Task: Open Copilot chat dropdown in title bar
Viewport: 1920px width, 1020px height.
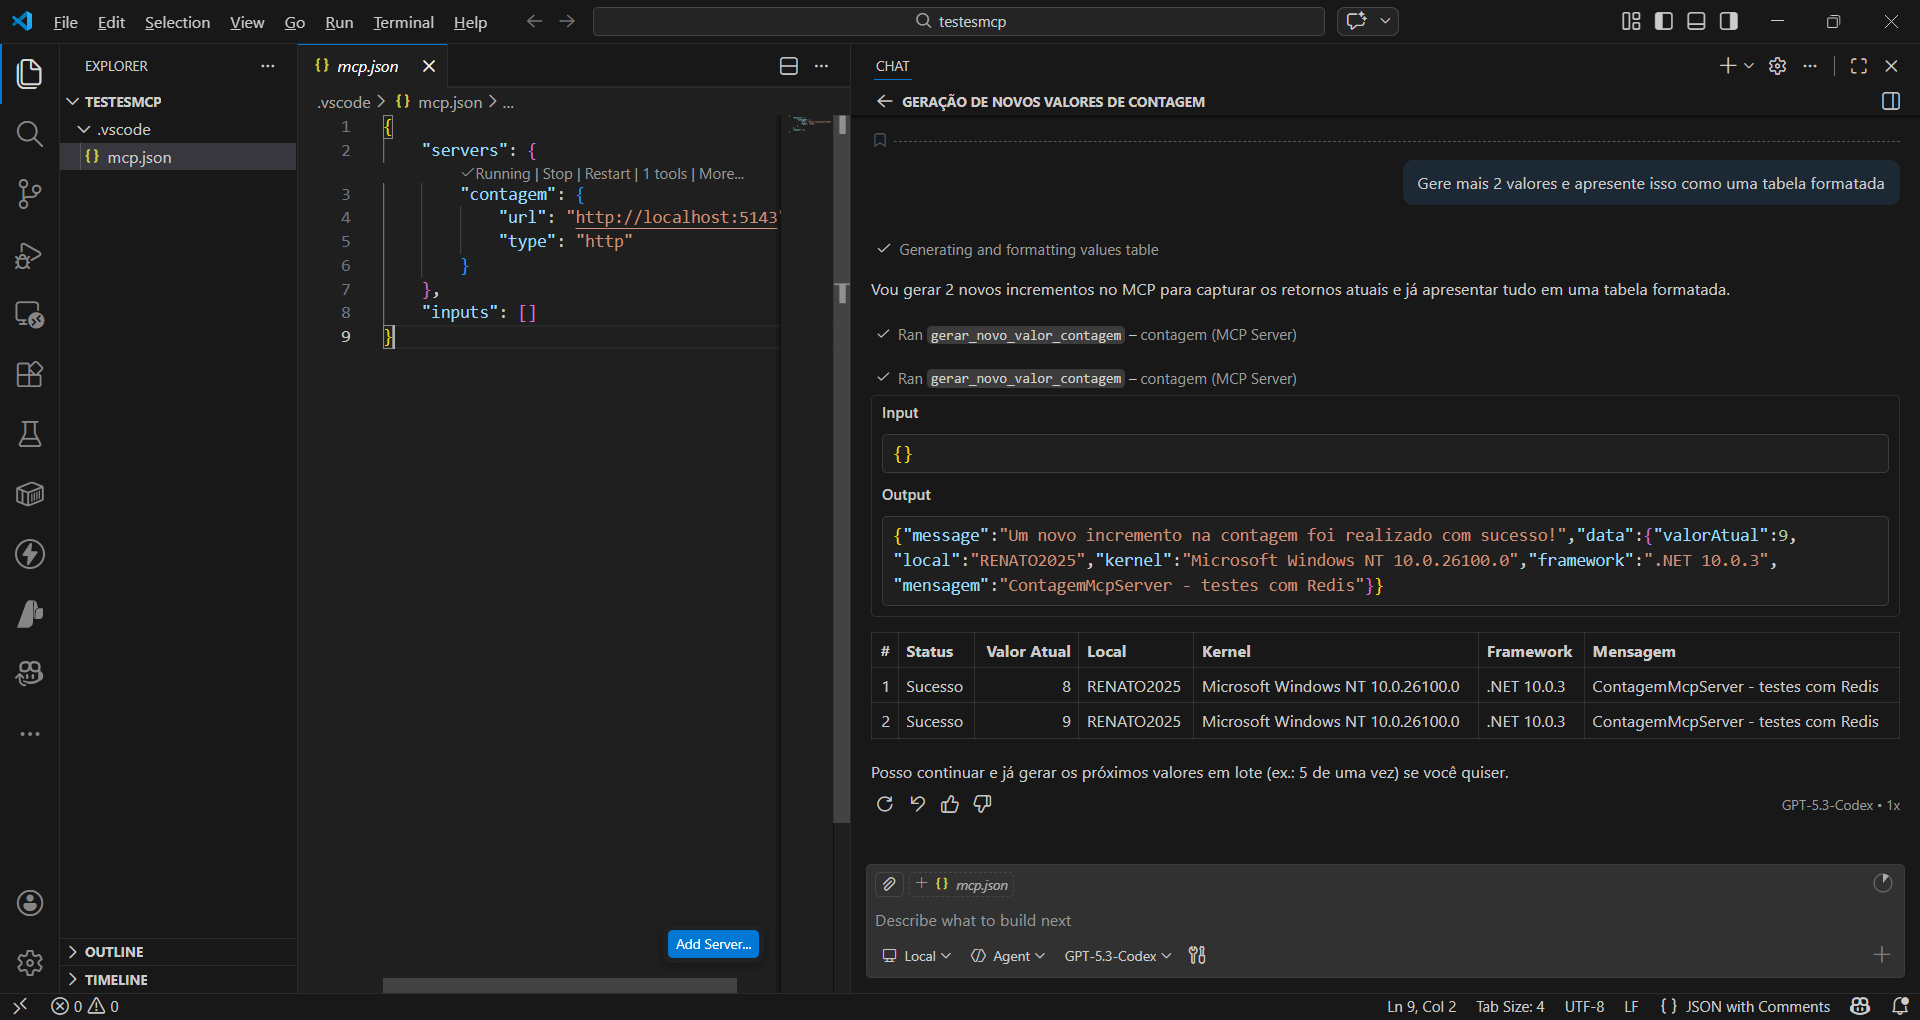Action: coord(1386,21)
